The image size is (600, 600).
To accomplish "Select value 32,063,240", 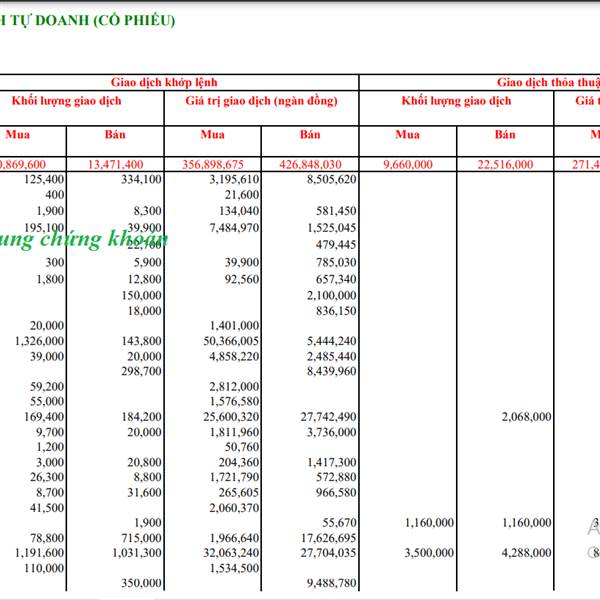I will (231, 553).
